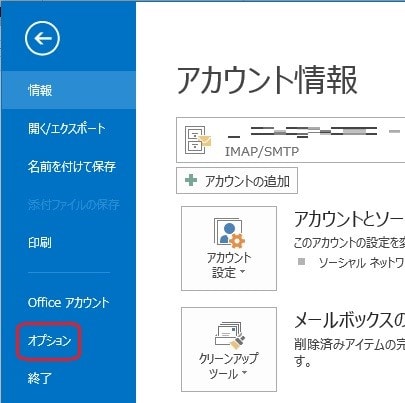
Task: Click the IMAP/SMTP mailbox cabinet icon
Action: pyautogui.click(x=198, y=140)
